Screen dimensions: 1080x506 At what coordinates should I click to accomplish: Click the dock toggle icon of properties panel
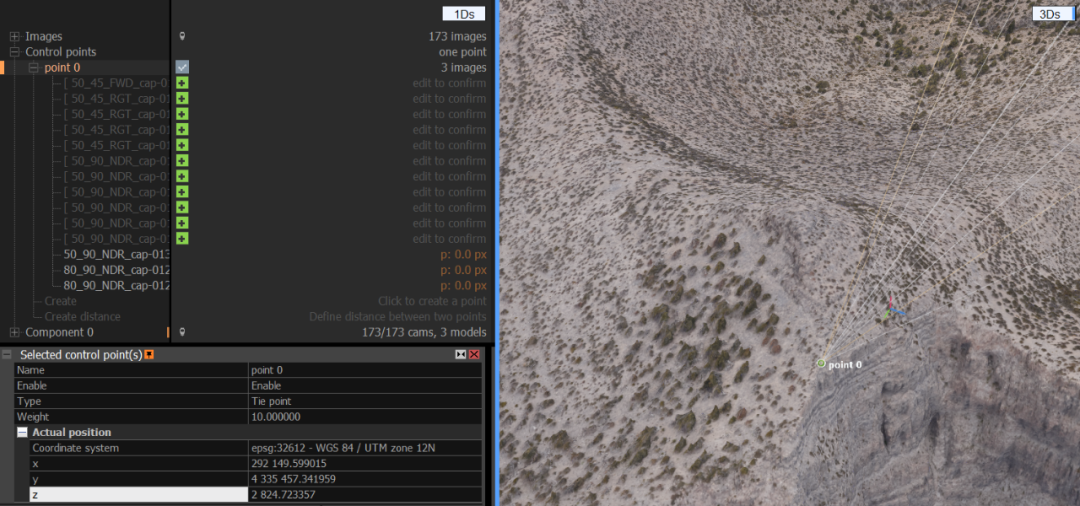[x=461, y=355]
